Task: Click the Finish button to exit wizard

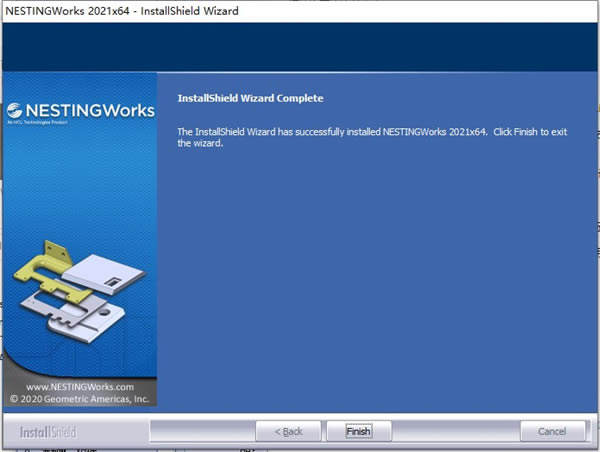Action: tap(359, 431)
